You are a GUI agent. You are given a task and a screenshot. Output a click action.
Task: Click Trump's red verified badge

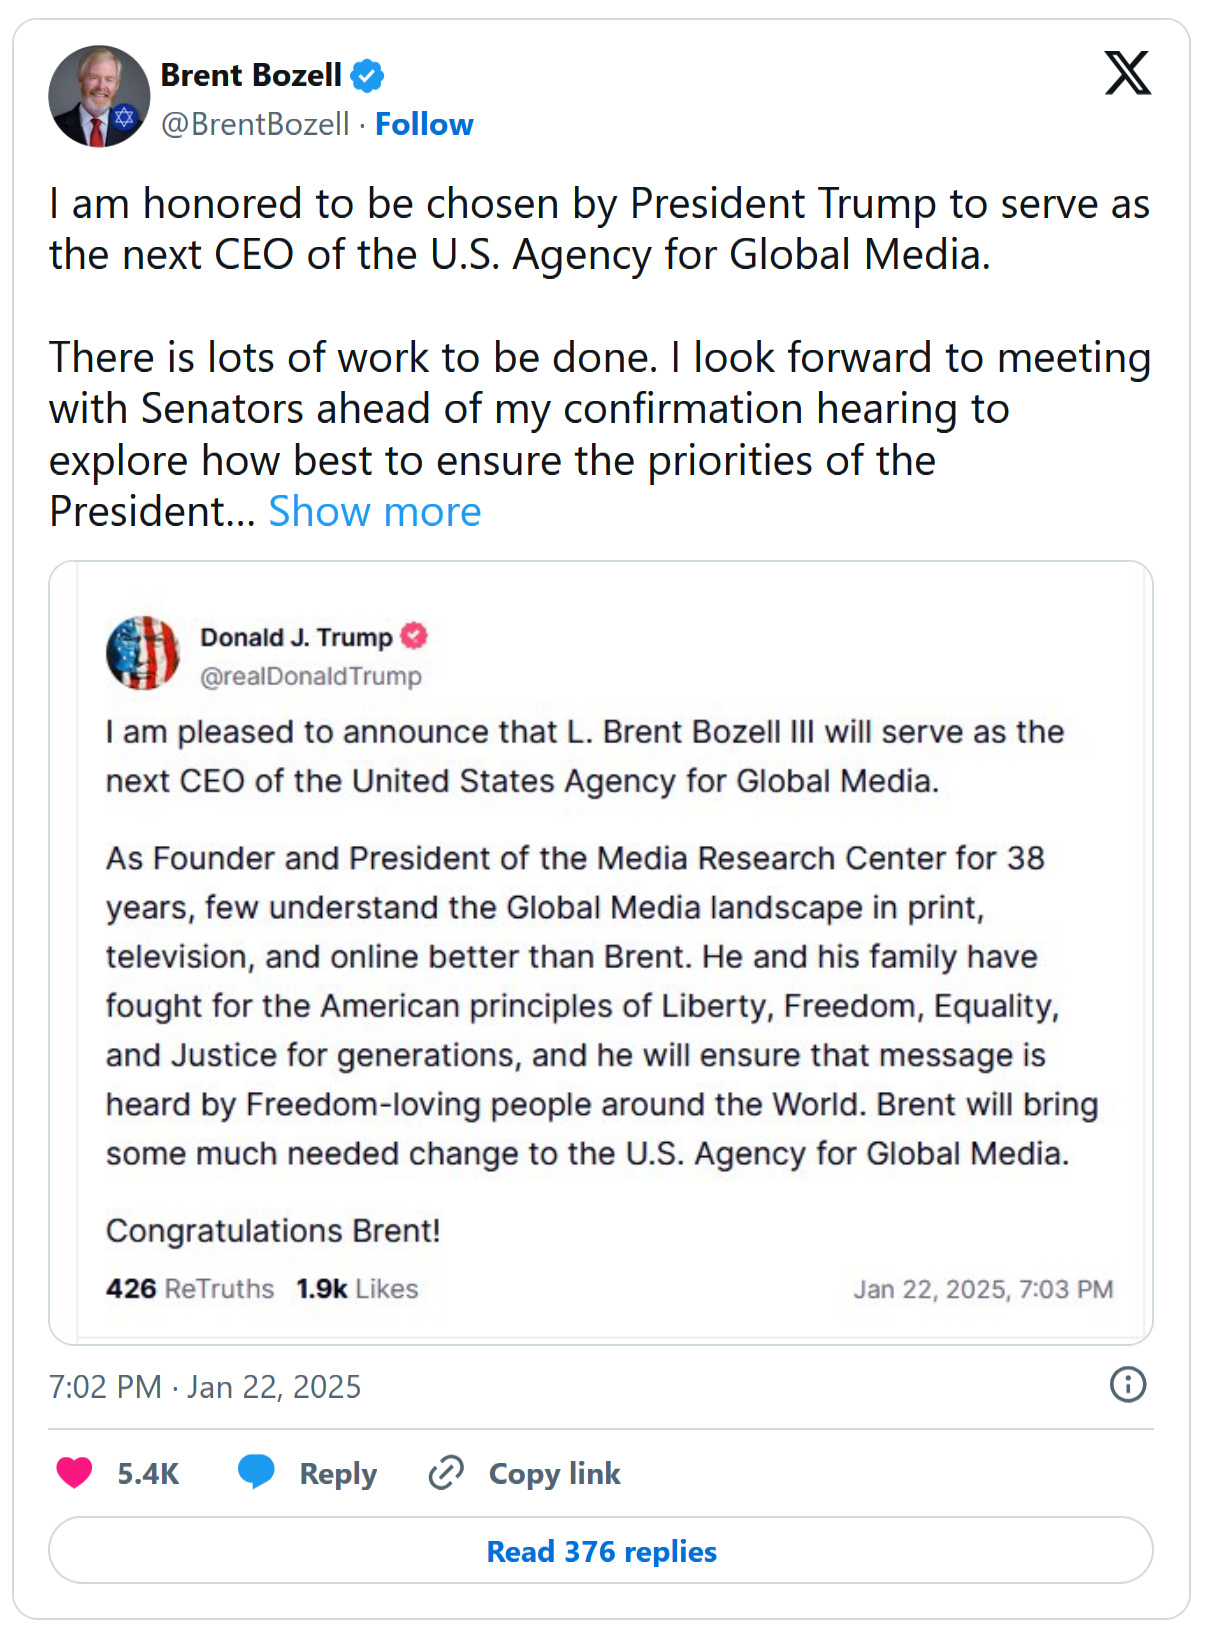(414, 636)
